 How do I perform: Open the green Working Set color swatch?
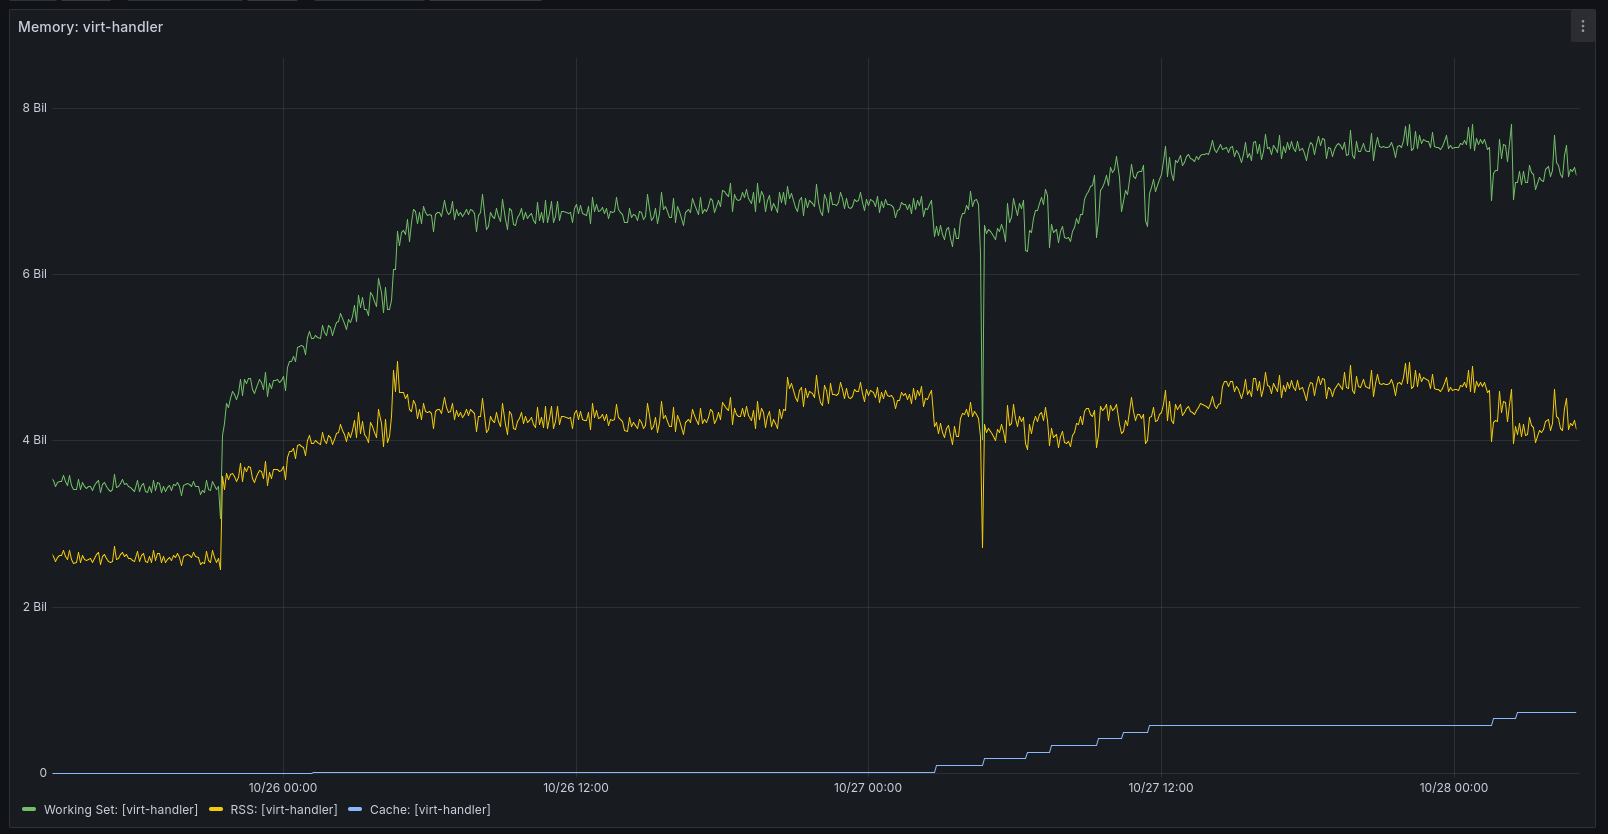pos(29,810)
